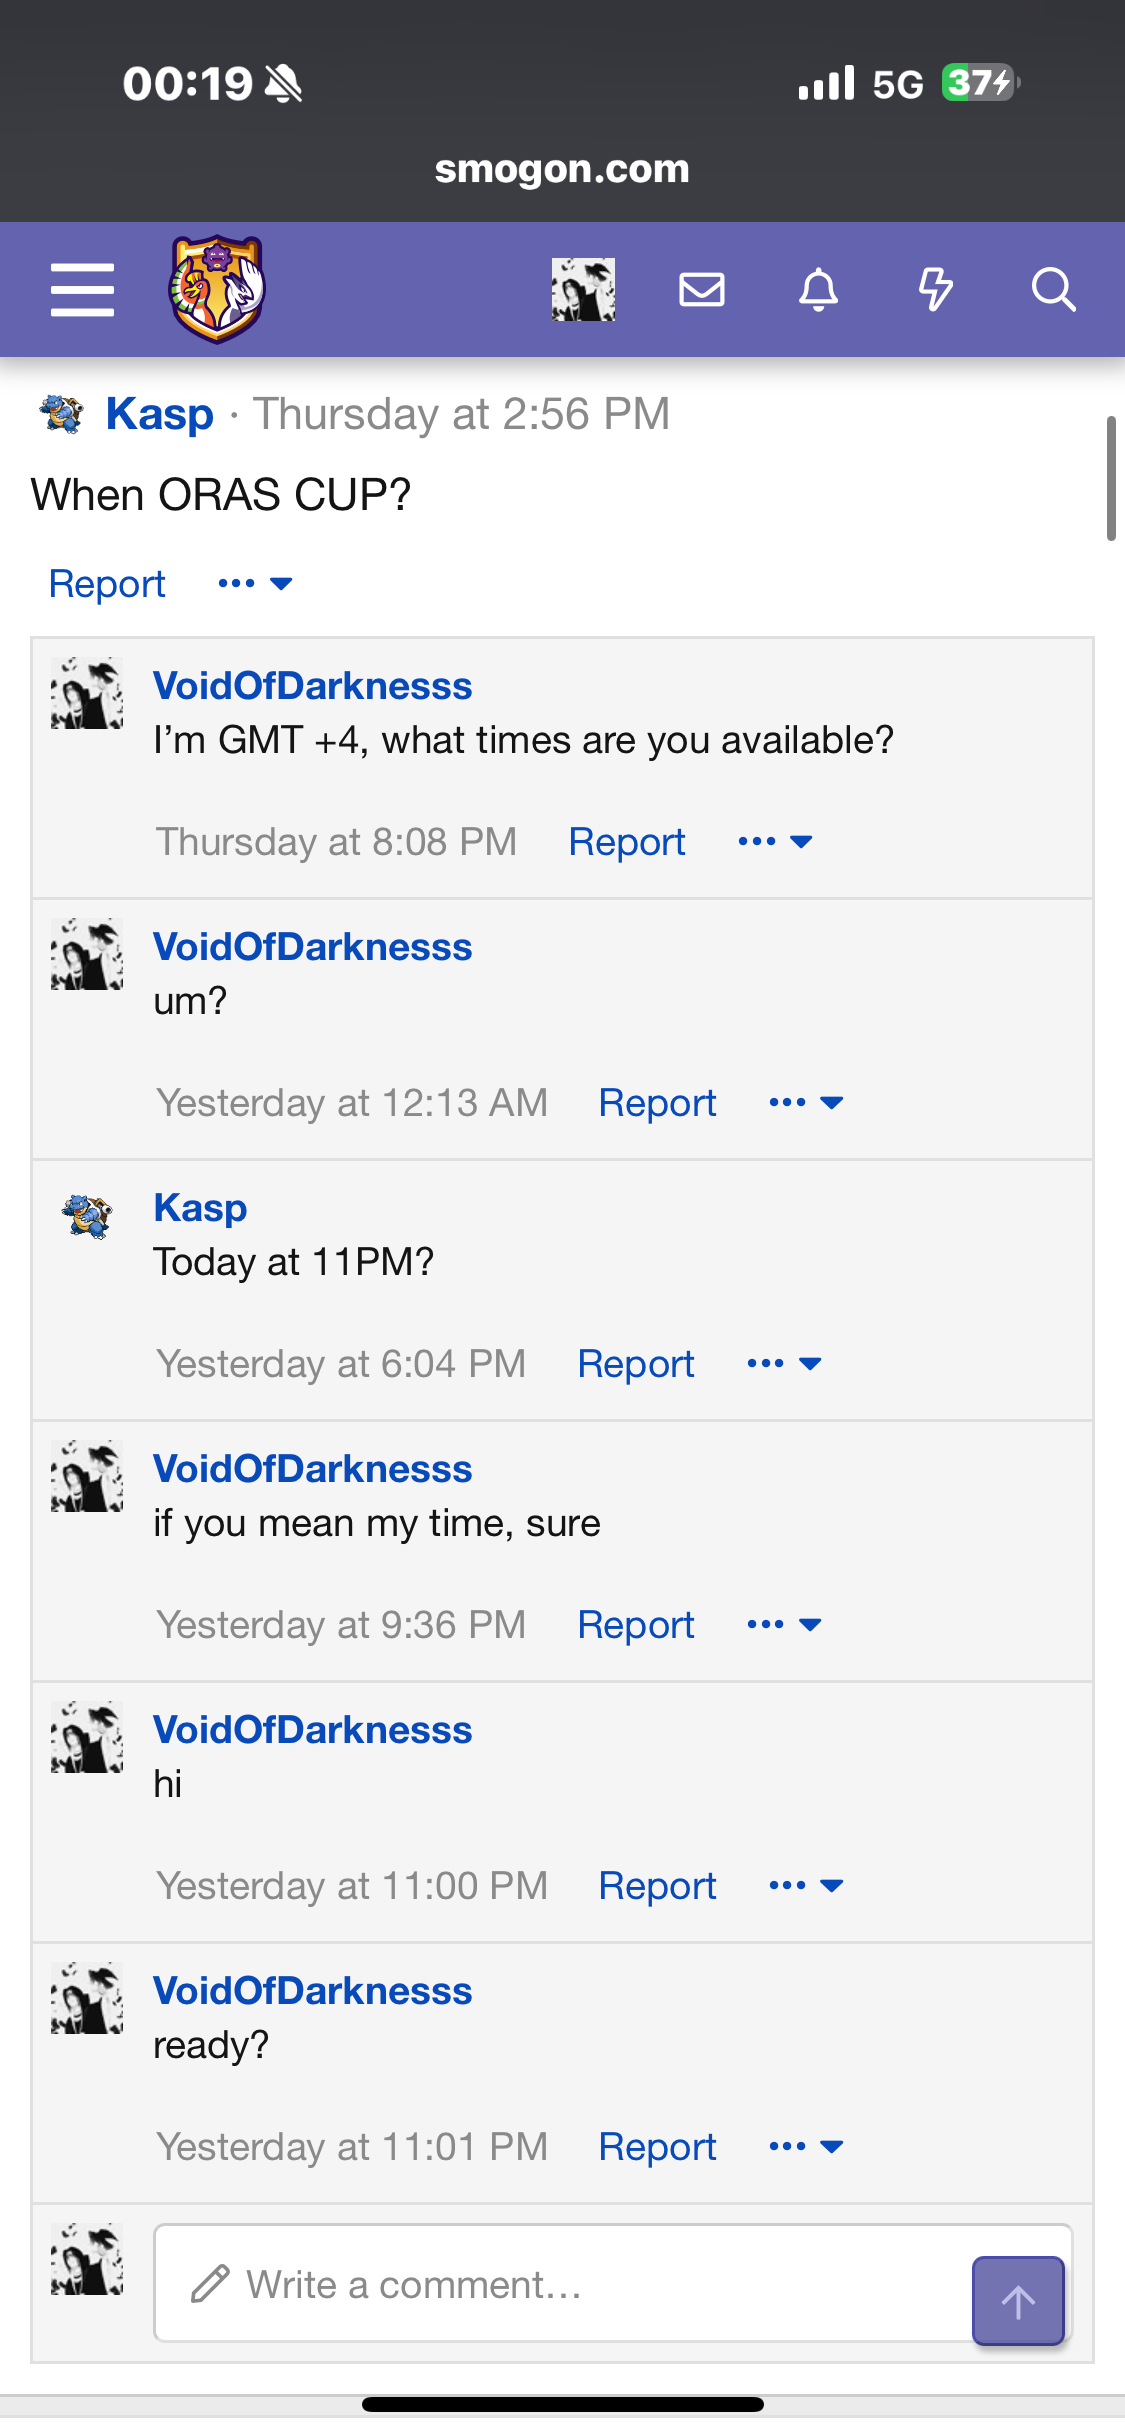Expand options menu under Kasp's profile post
The width and height of the screenshot is (1125, 2436).
tap(255, 584)
